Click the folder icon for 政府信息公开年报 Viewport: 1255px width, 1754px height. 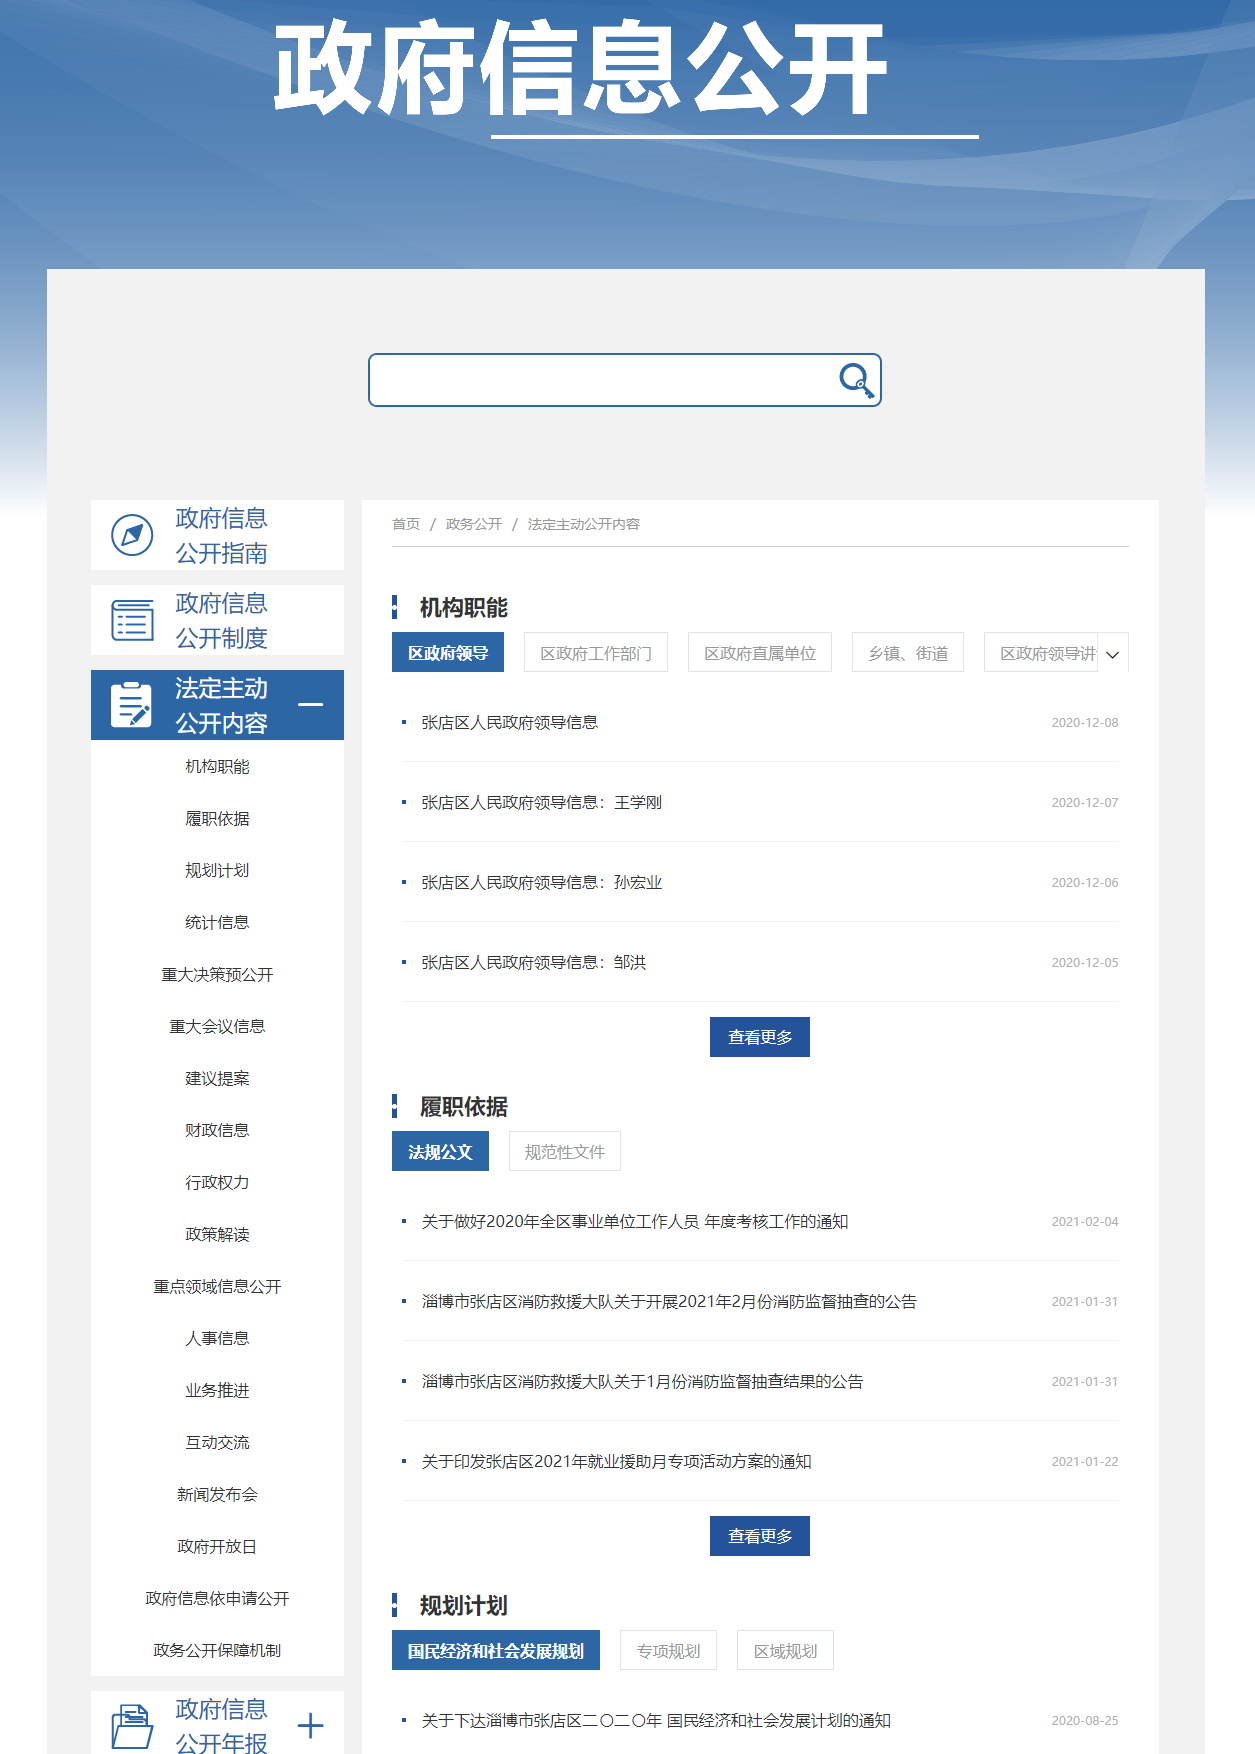click(x=132, y=1725)
